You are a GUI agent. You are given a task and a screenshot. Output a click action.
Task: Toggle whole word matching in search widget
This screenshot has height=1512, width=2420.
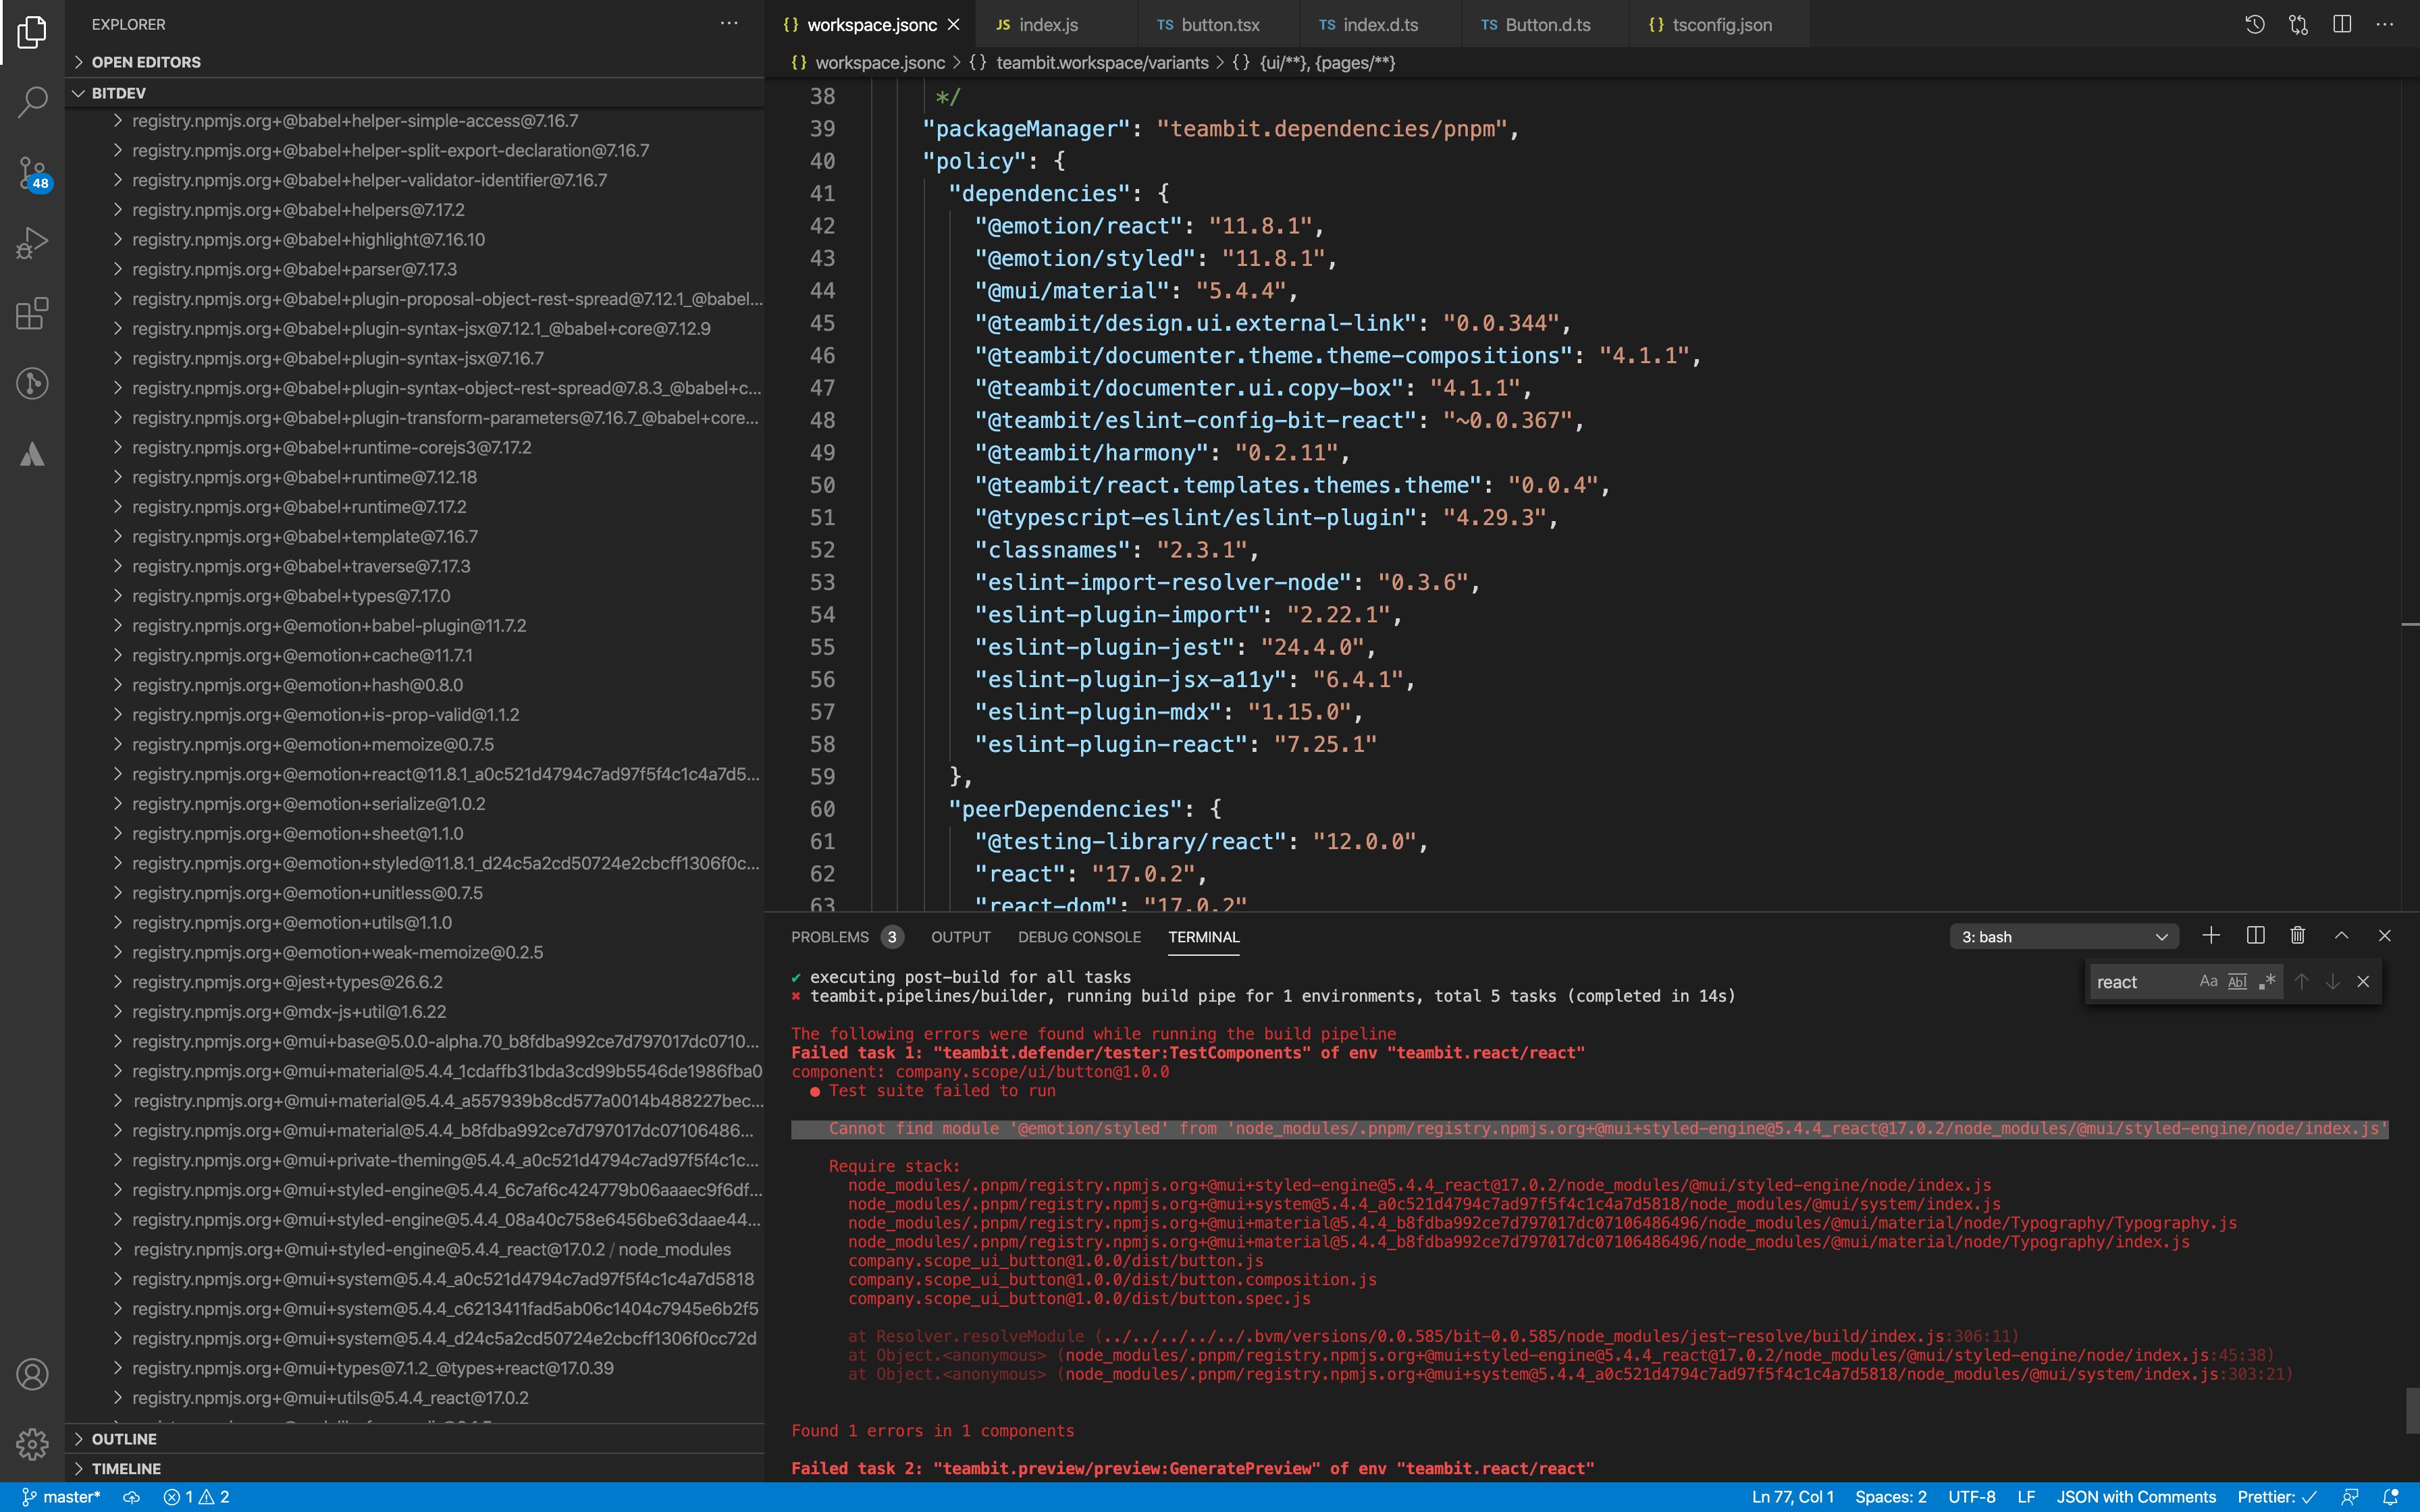click(x=2237, y=981)
